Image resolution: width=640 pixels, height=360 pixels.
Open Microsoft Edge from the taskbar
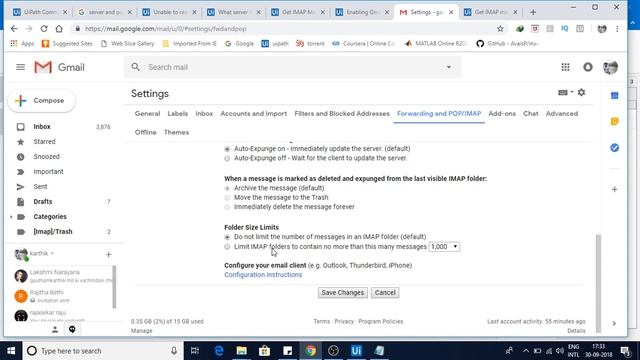[219, 351]
